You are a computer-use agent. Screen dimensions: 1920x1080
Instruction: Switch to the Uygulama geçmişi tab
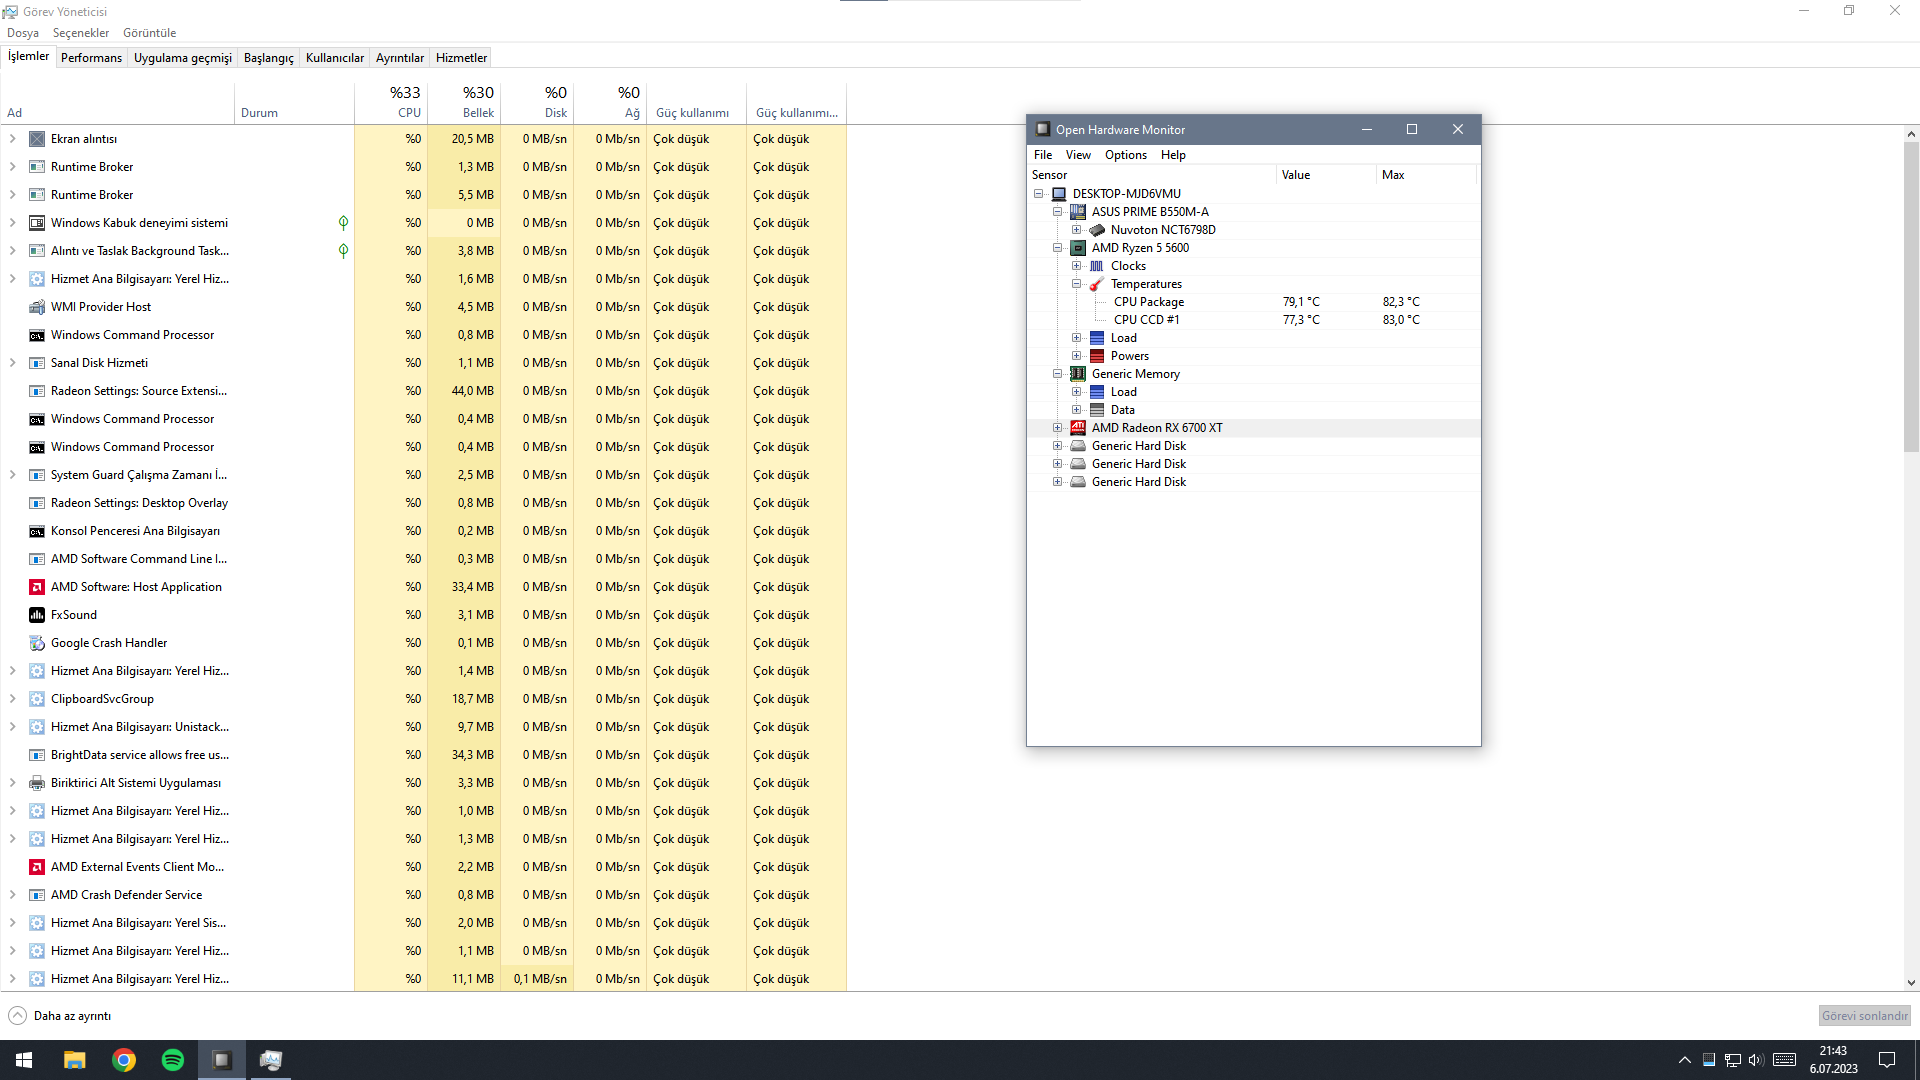coord(183,58)
